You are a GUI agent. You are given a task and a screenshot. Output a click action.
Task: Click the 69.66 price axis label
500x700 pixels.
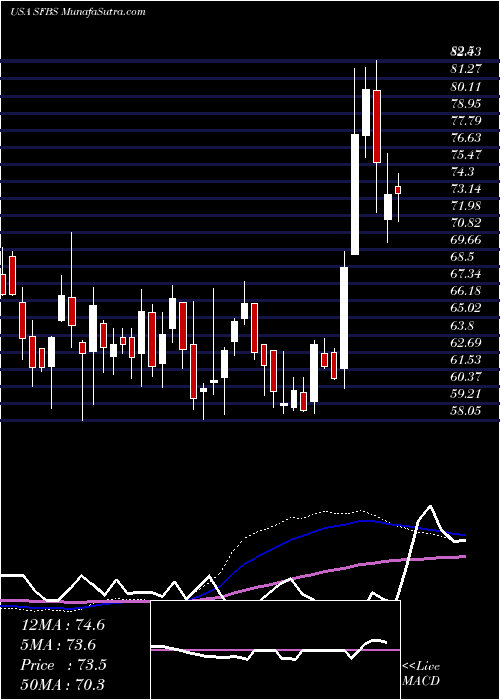(x=466, y=240)
